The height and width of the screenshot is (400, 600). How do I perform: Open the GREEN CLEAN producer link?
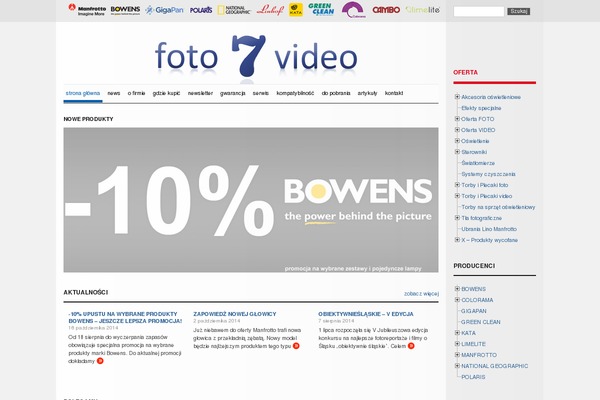point(481,322)
